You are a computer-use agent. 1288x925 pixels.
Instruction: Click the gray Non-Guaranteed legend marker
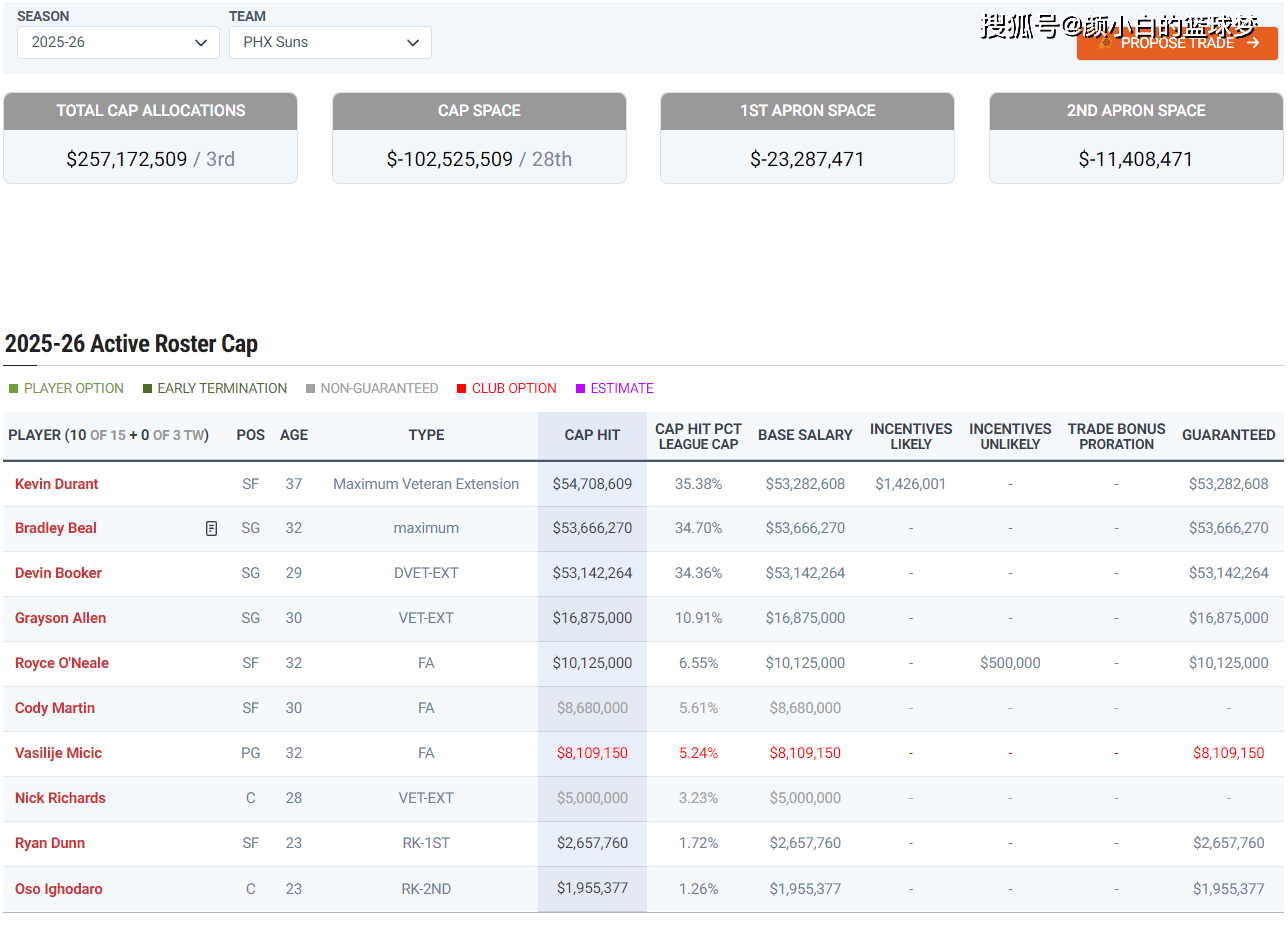coord(310,388)
